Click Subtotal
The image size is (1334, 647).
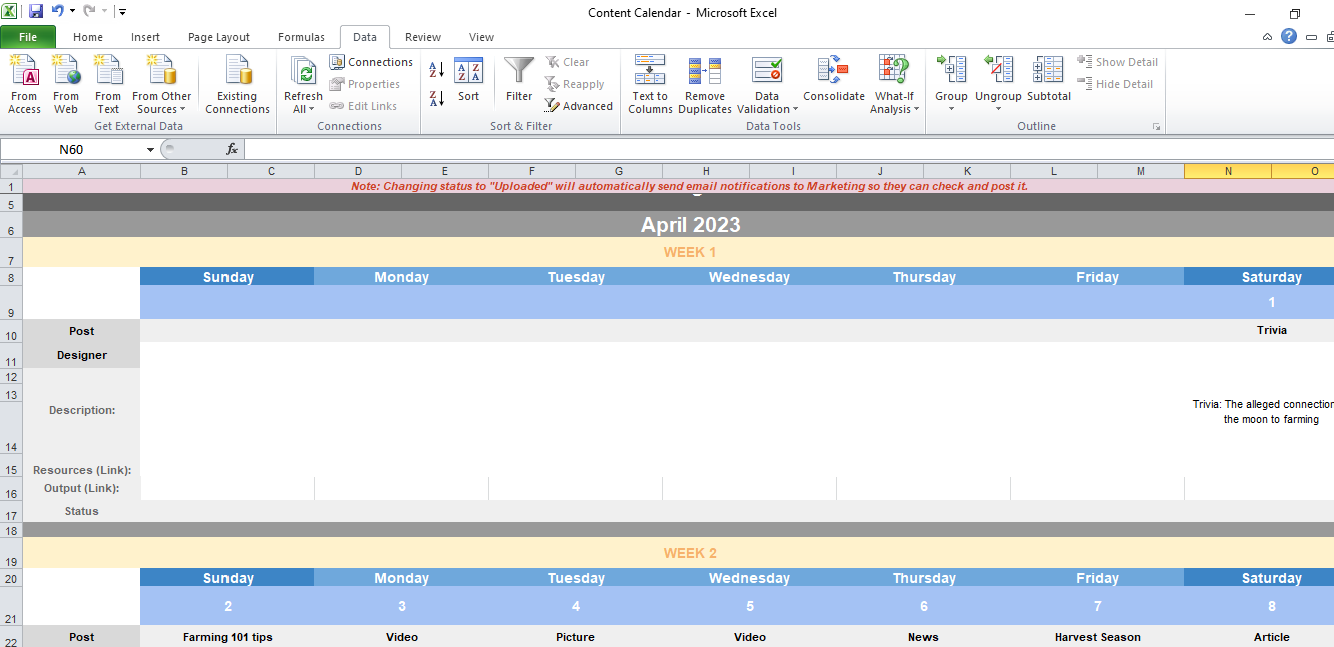tap(1048, 80)
